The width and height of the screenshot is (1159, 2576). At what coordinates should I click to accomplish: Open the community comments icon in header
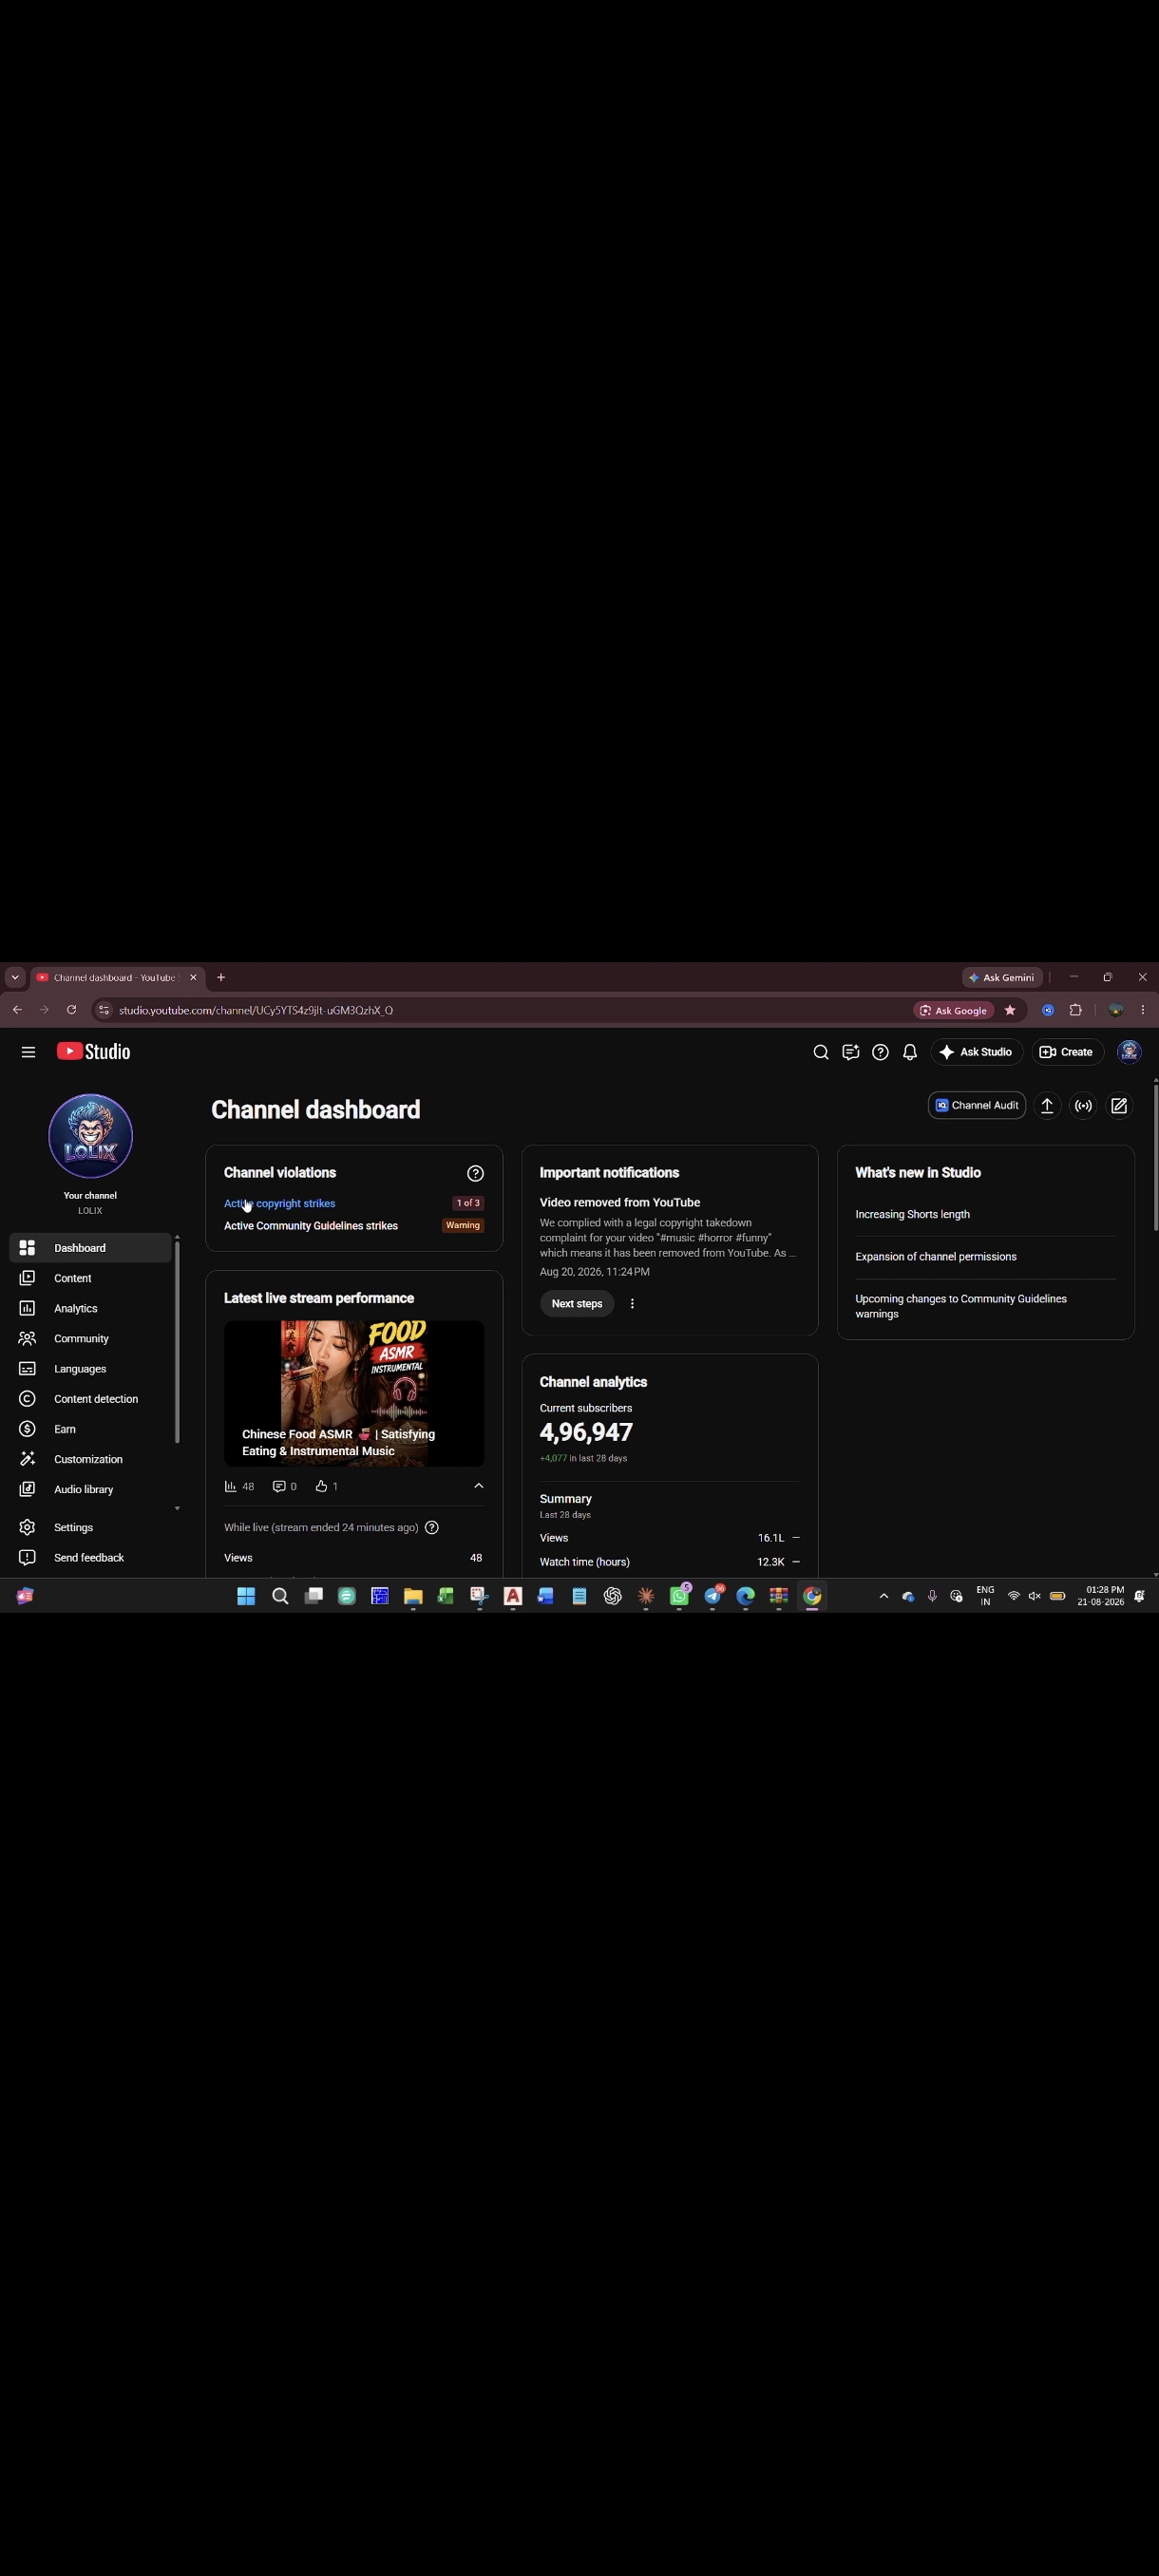[x=850, y=1052]
